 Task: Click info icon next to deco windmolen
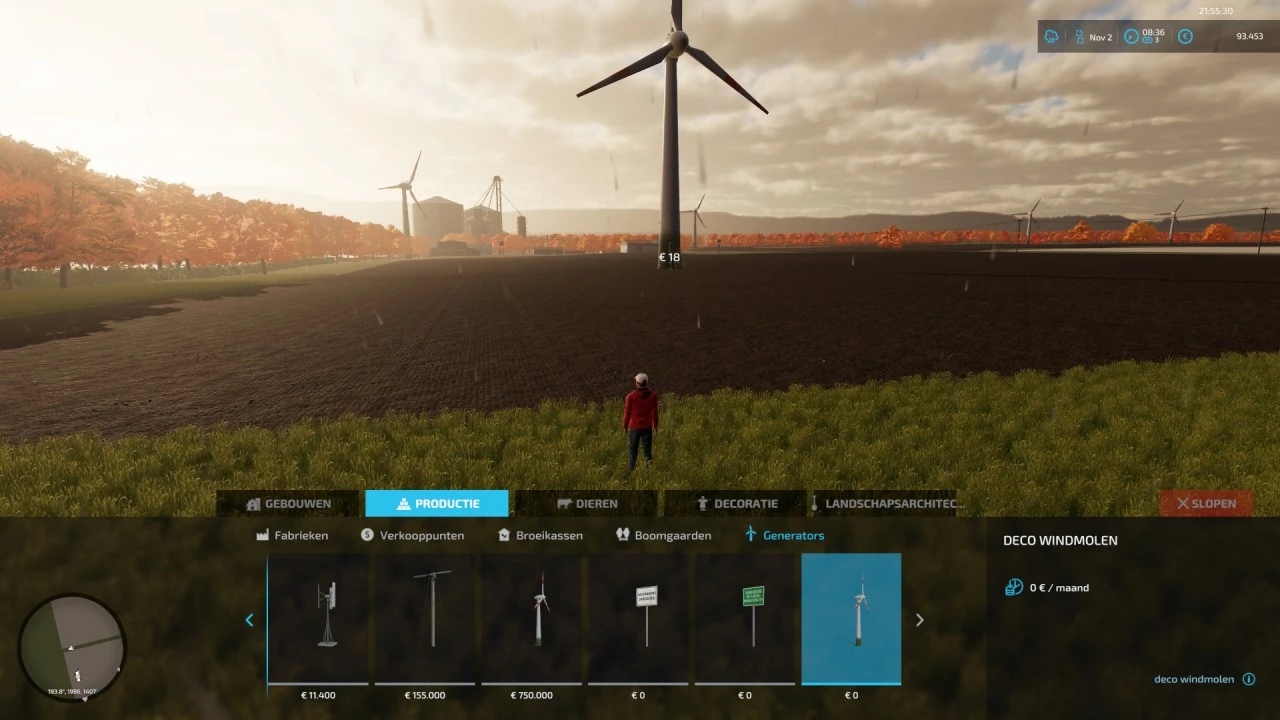tap(1248, 679)
